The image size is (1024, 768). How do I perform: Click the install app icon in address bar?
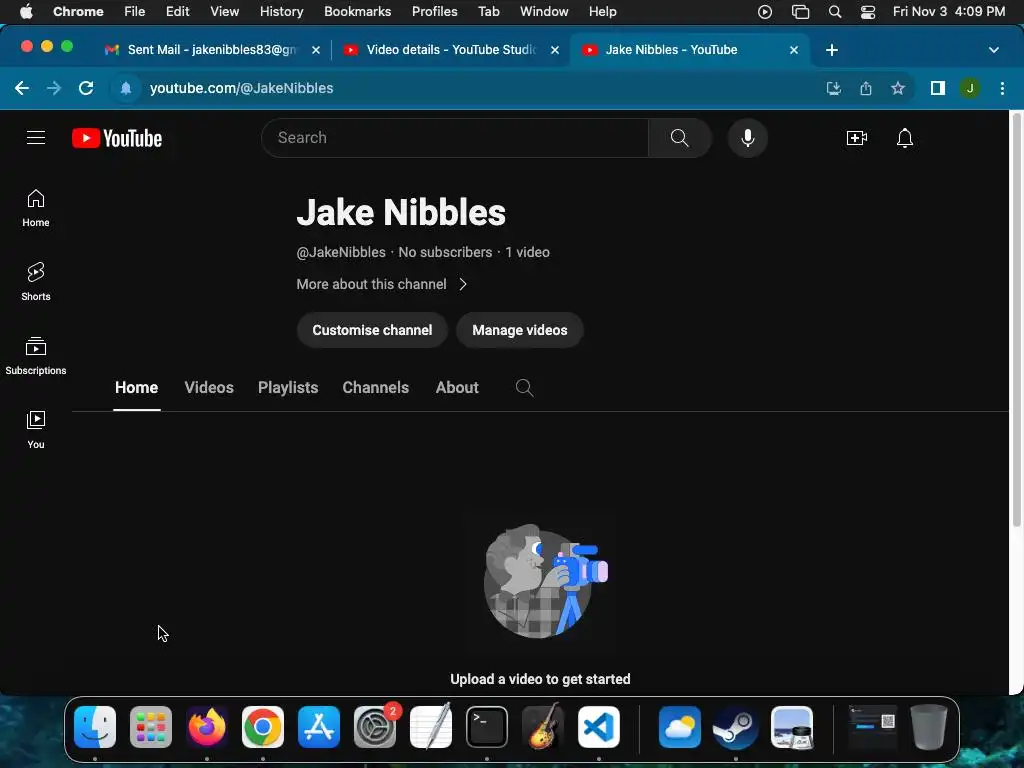(834, 88)
